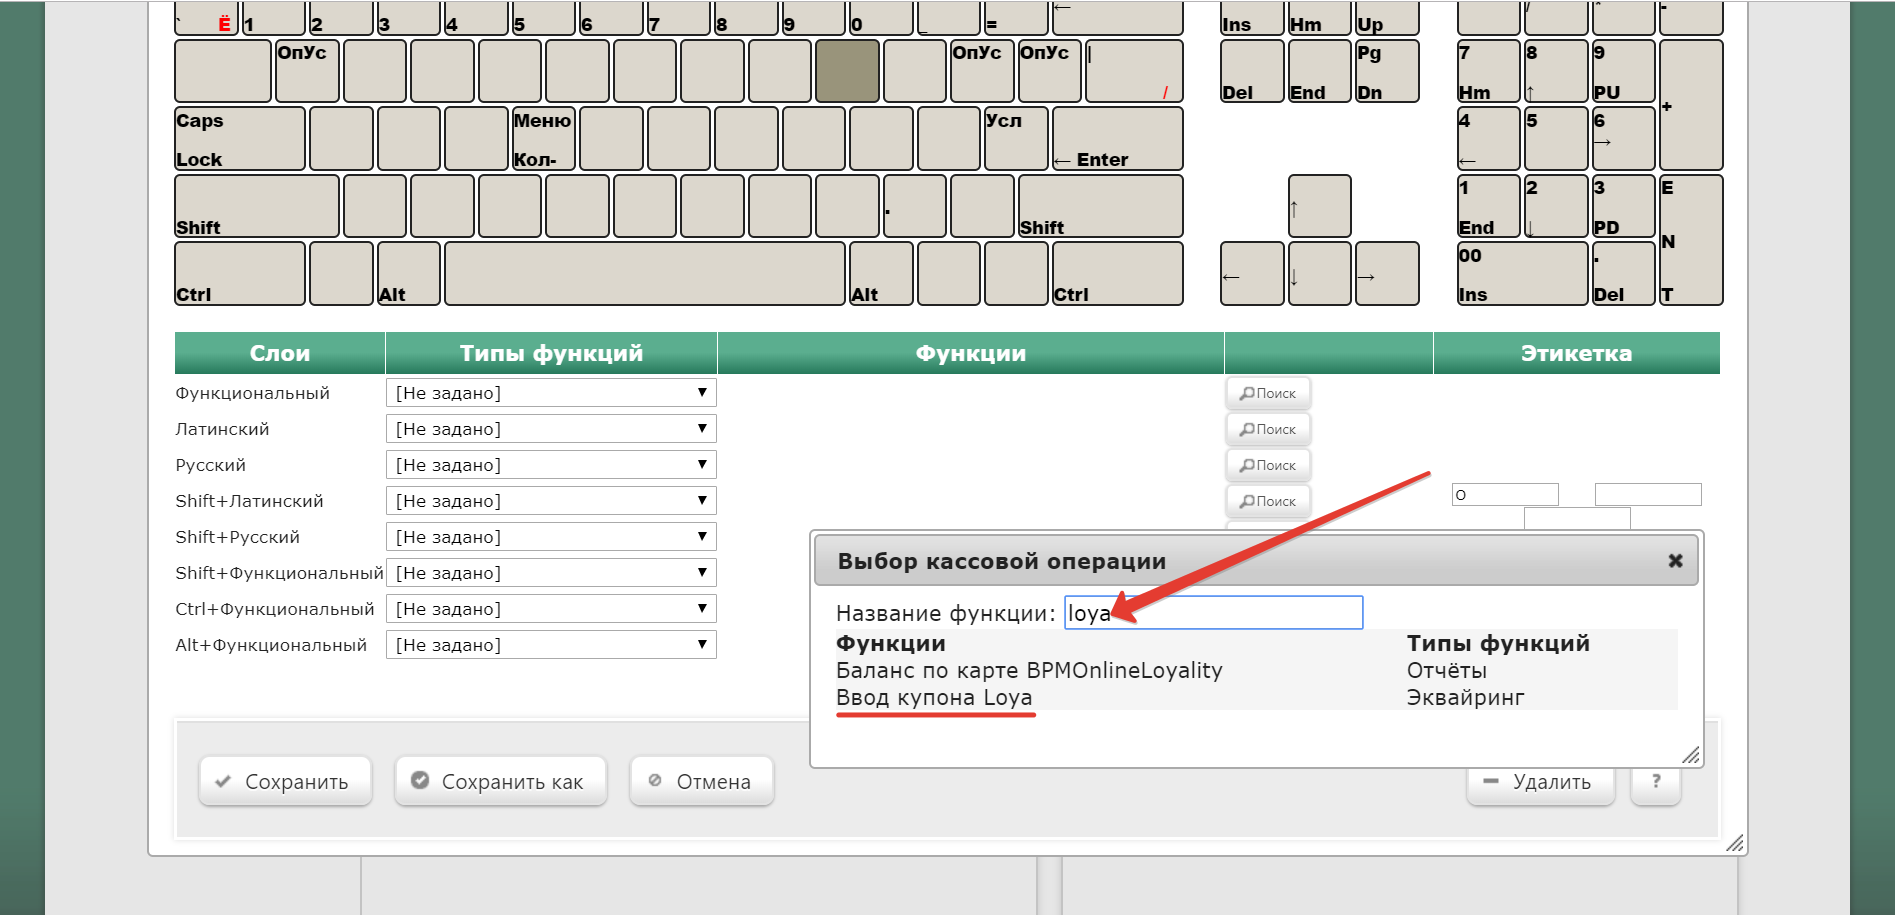The width and height of the screenshot is (1895, 915).
Task: Click the 'Слои' column header
Action: point(280,353)
